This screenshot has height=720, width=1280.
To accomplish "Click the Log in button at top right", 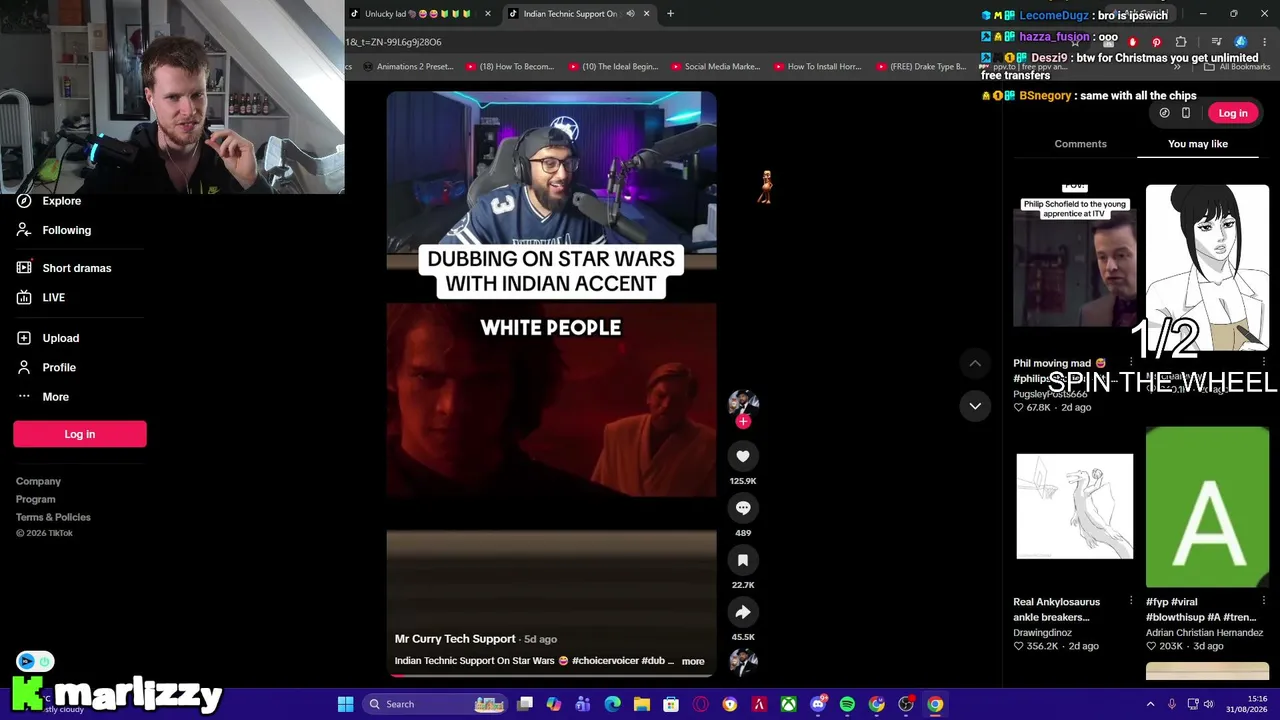I will pyautogui.click(x=1233, y=113).
